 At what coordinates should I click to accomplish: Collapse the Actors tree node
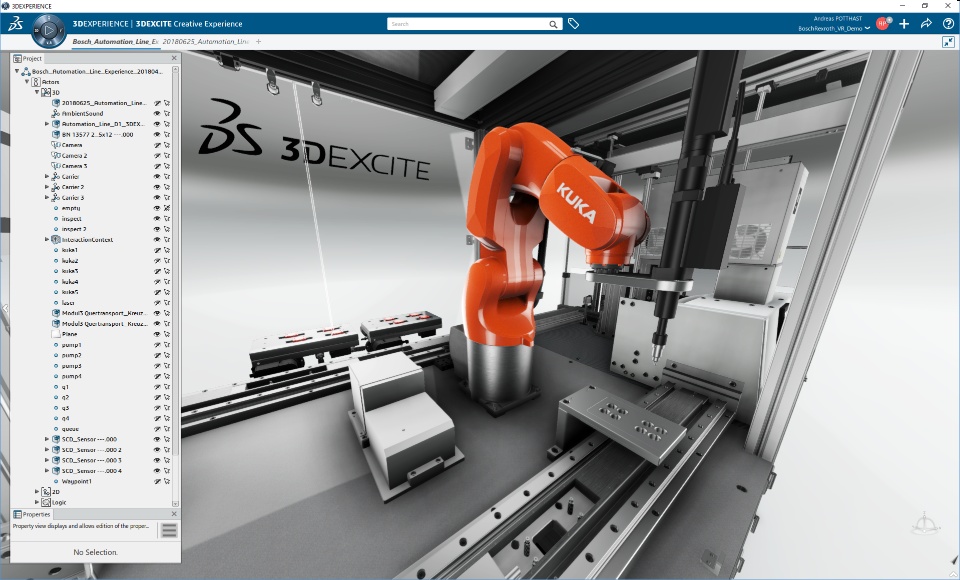[x=27, y=81]
